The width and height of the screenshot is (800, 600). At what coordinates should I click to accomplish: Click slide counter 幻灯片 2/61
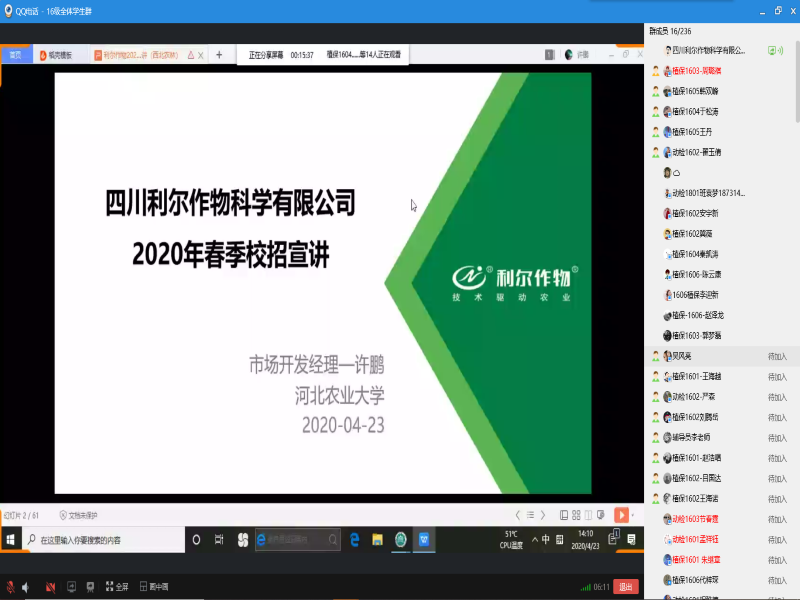pos(21,515)
